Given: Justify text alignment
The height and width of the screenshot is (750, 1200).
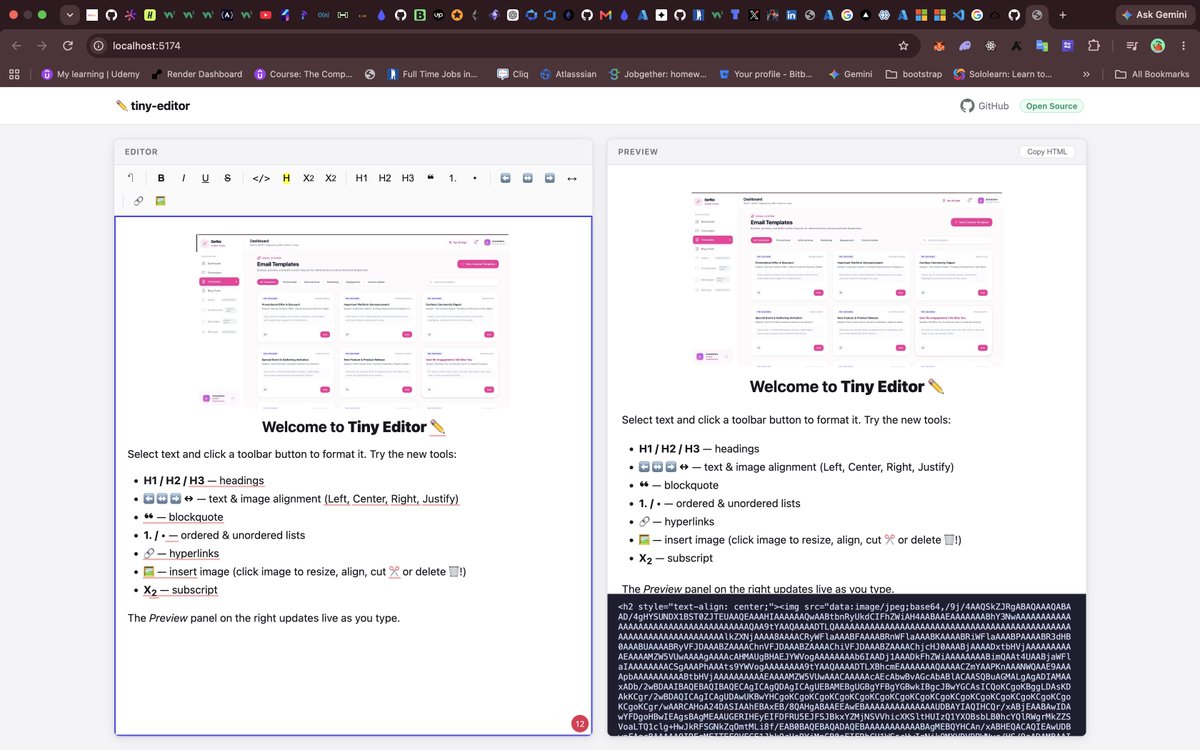Looking at the screenshot, I should coord(571,178).
